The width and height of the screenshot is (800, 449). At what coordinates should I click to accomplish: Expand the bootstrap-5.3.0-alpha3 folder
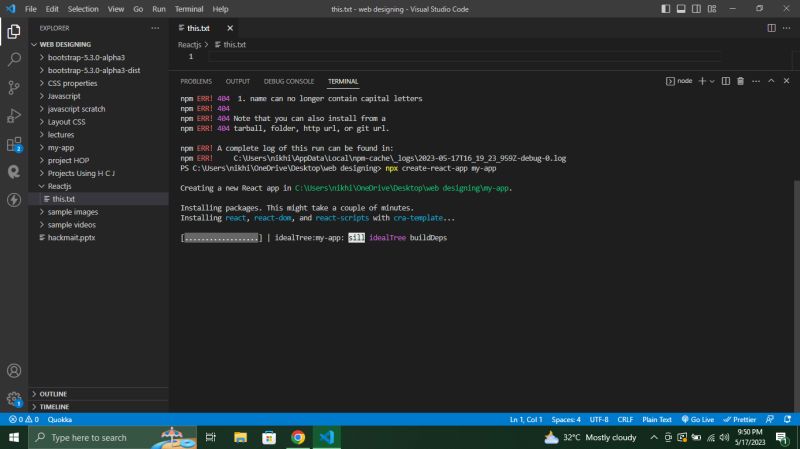tap(99, 57)
